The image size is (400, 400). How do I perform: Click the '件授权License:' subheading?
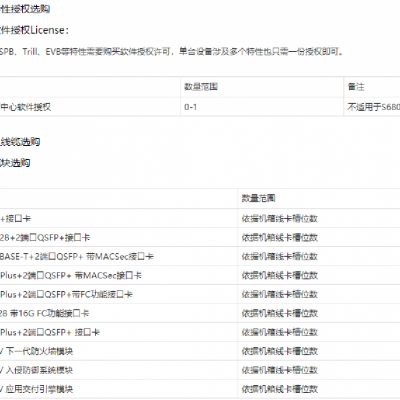coord(34,30)
